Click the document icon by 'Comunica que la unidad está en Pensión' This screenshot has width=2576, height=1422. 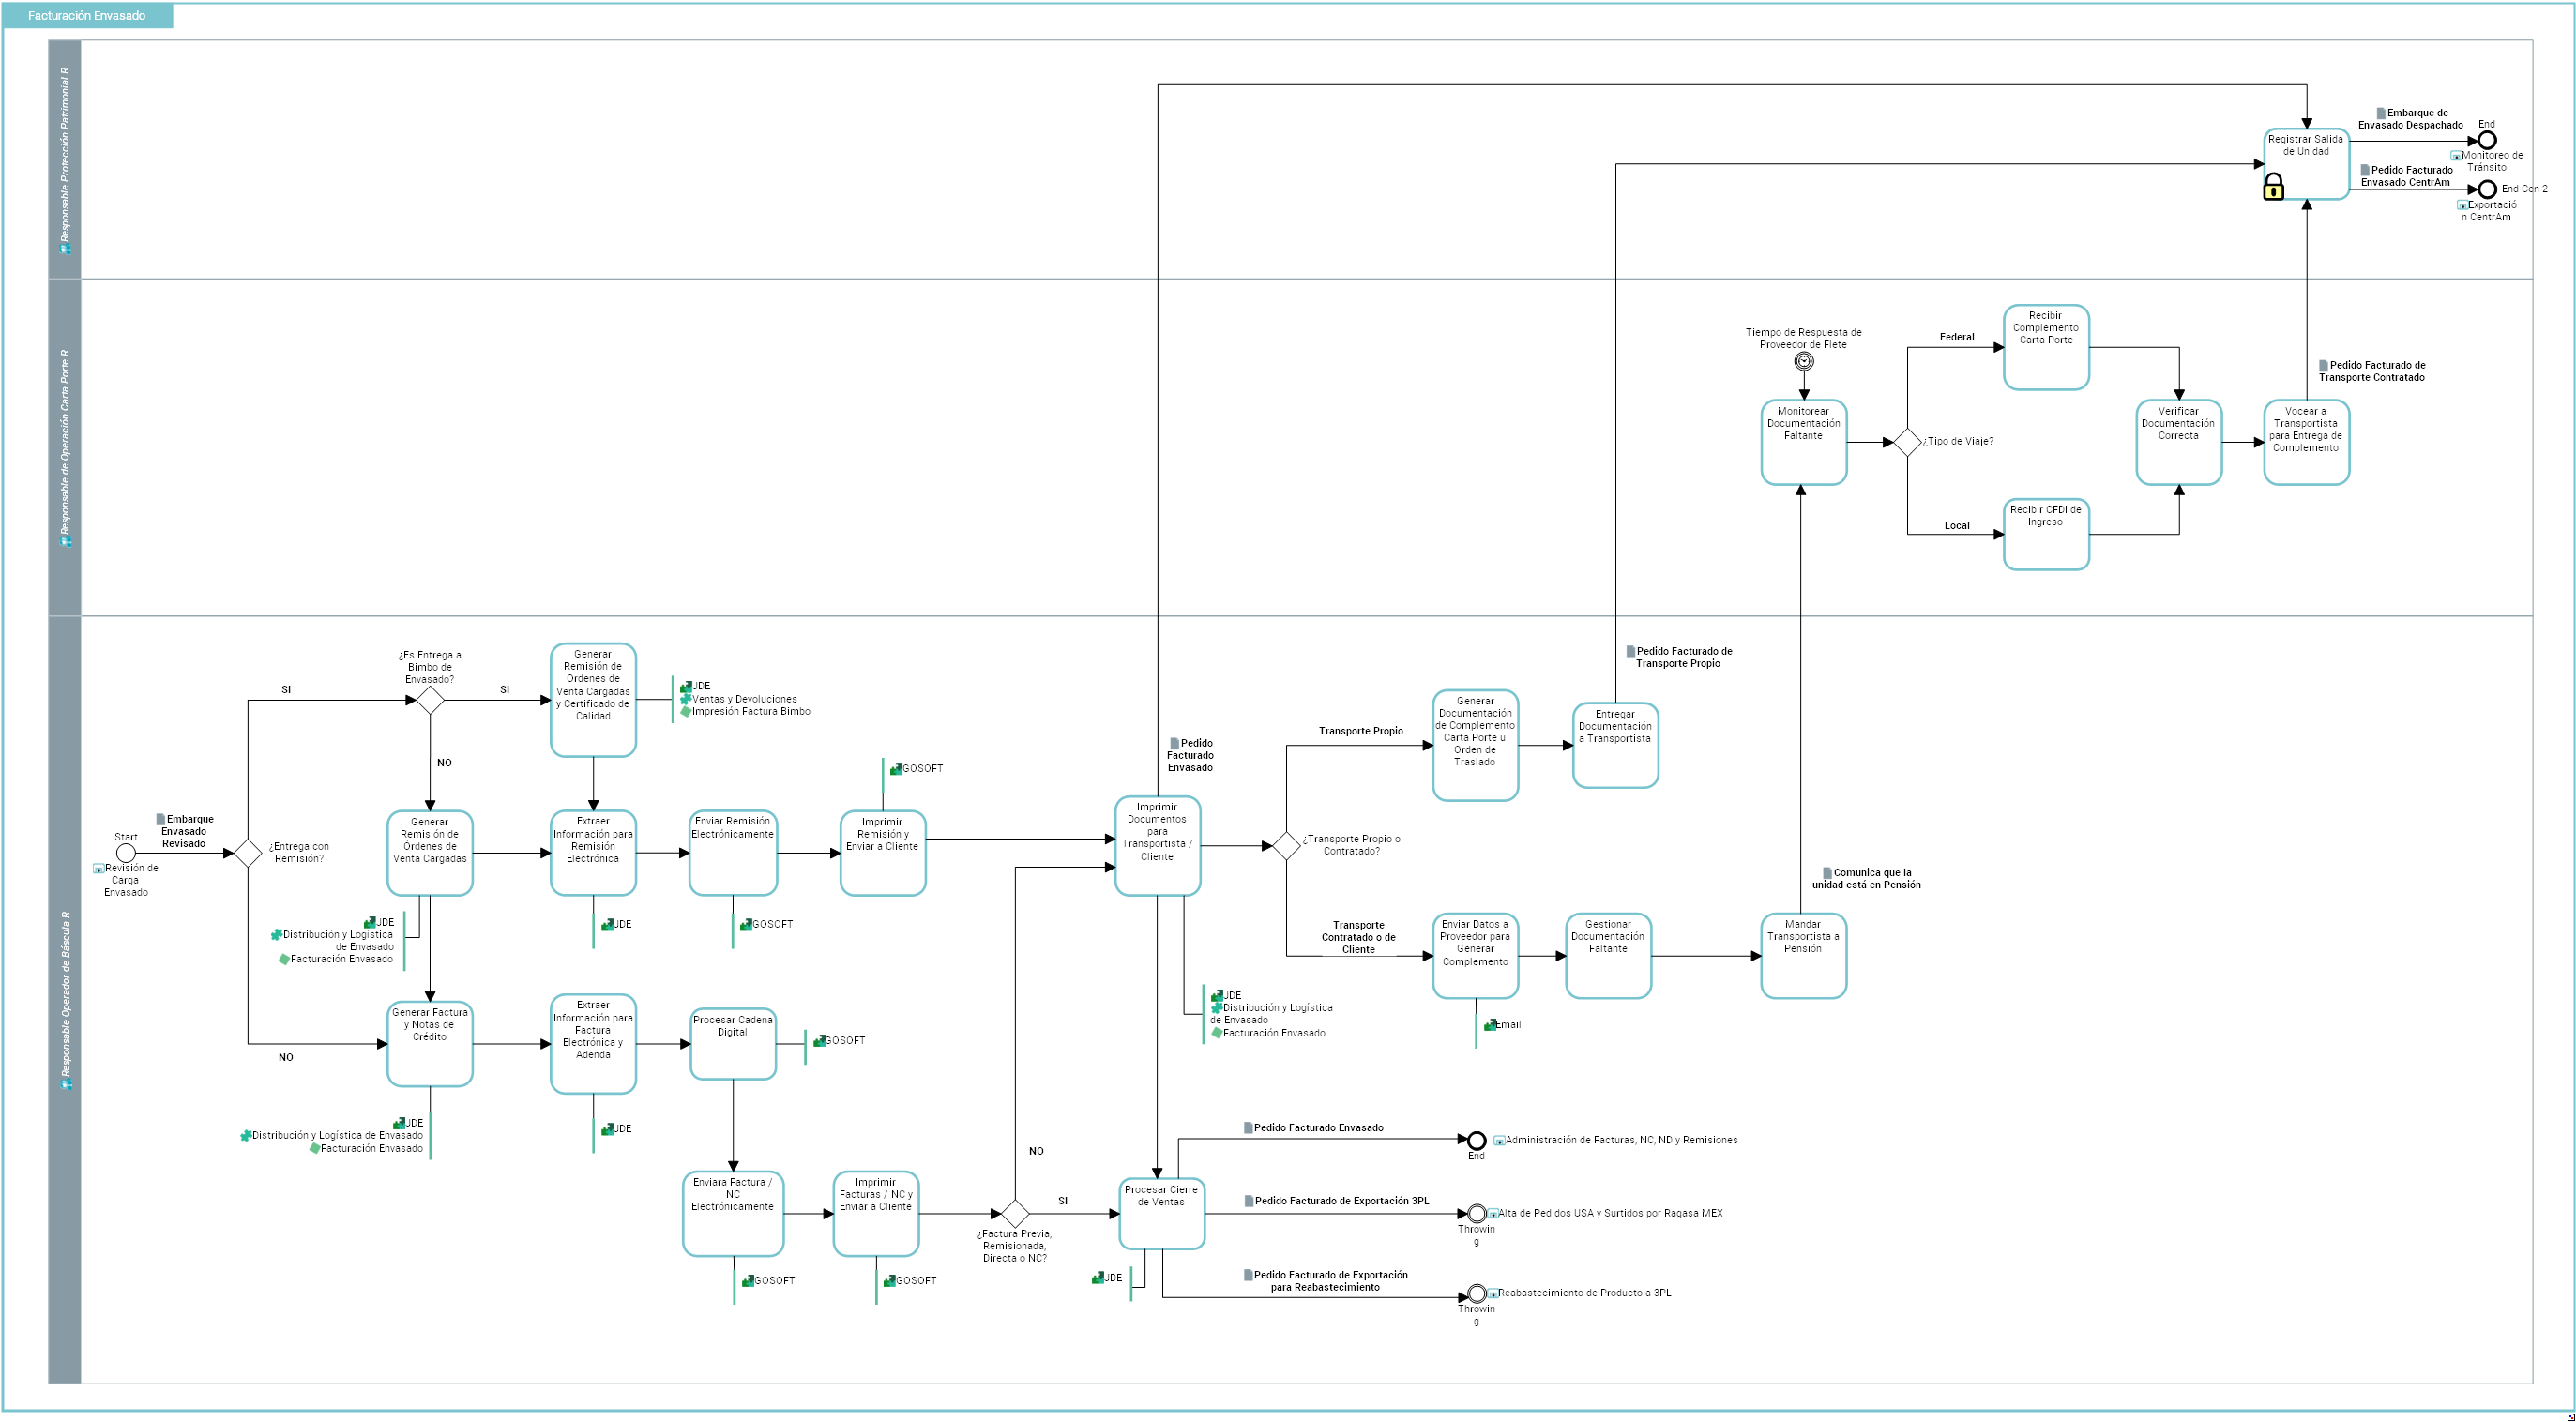(1828, 873)
